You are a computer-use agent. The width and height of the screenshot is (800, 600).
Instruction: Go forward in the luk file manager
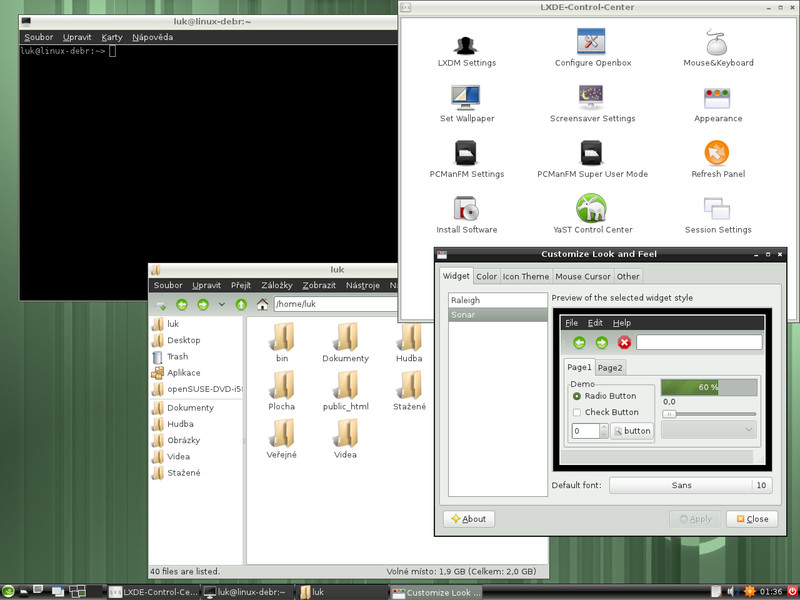(203, 305)
